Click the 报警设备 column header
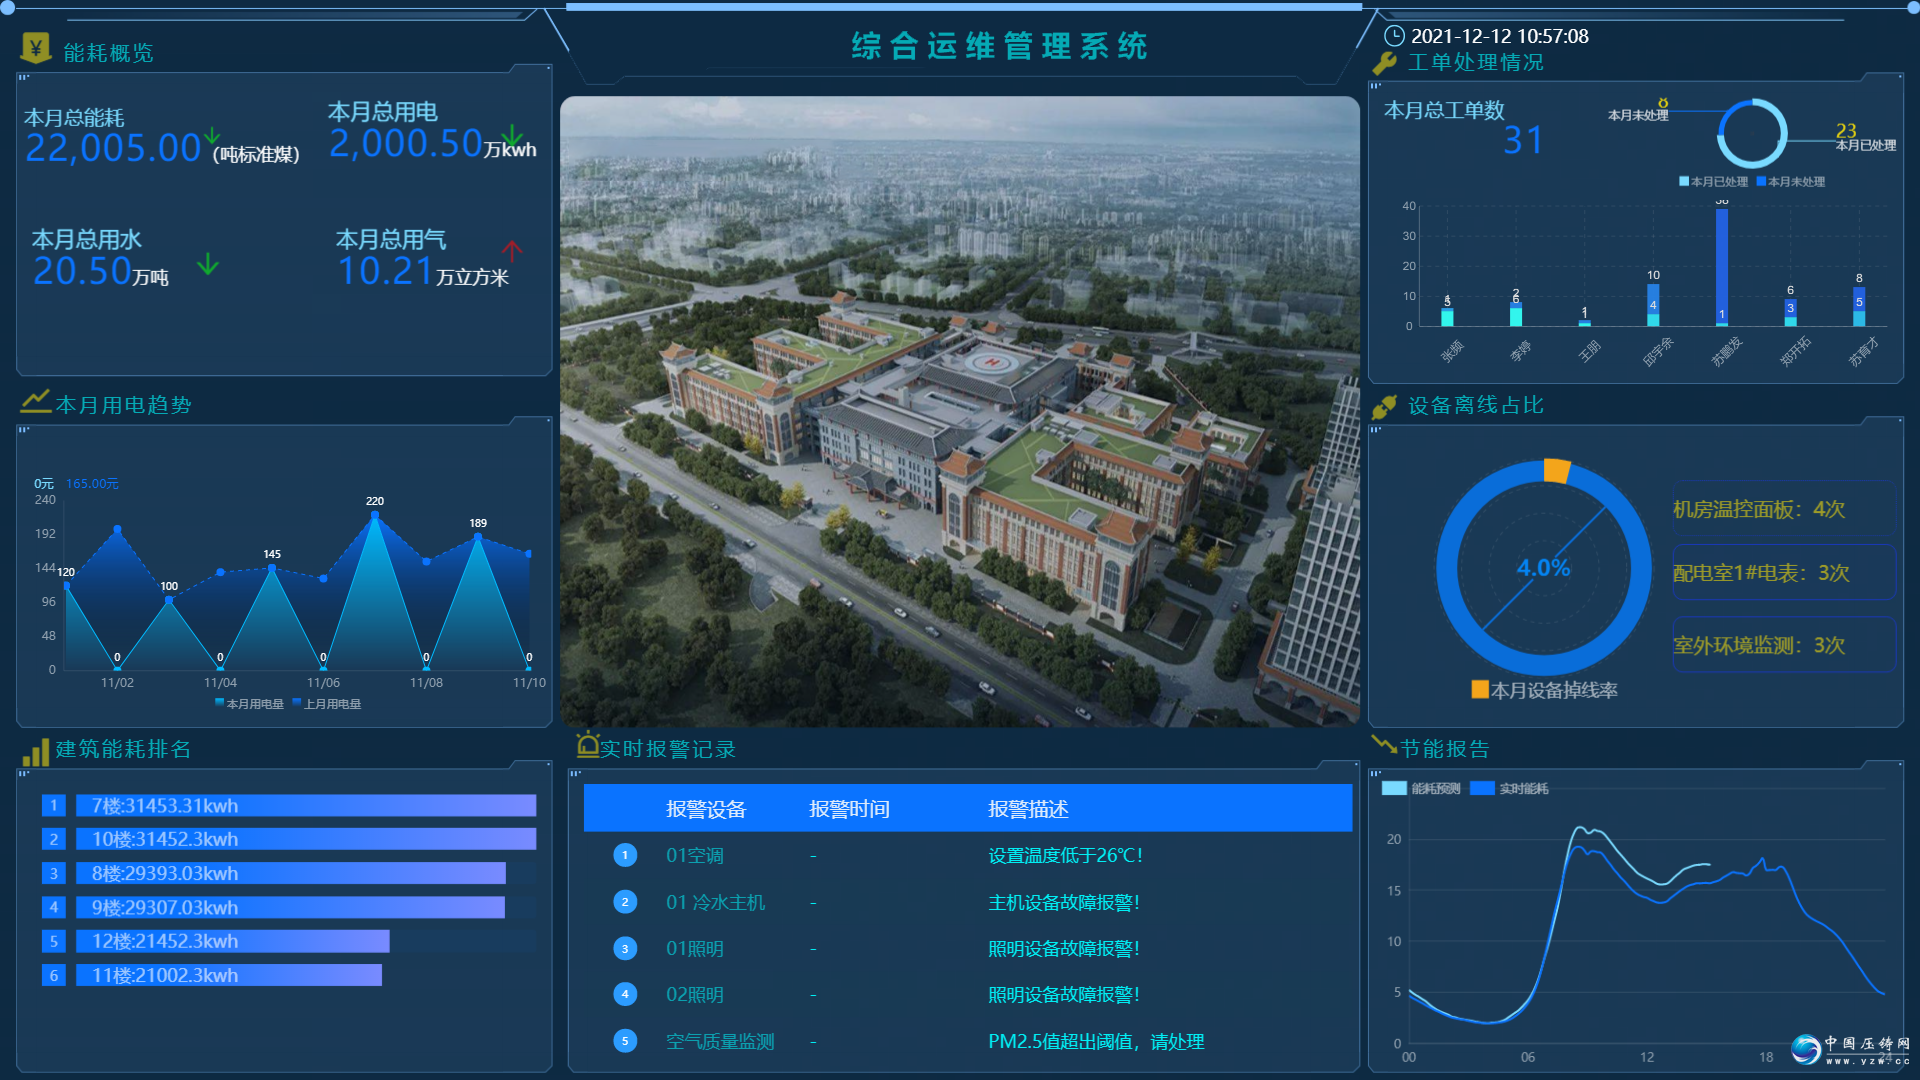The width and height of the screenshot is (1920, 1080). point(706,809)
